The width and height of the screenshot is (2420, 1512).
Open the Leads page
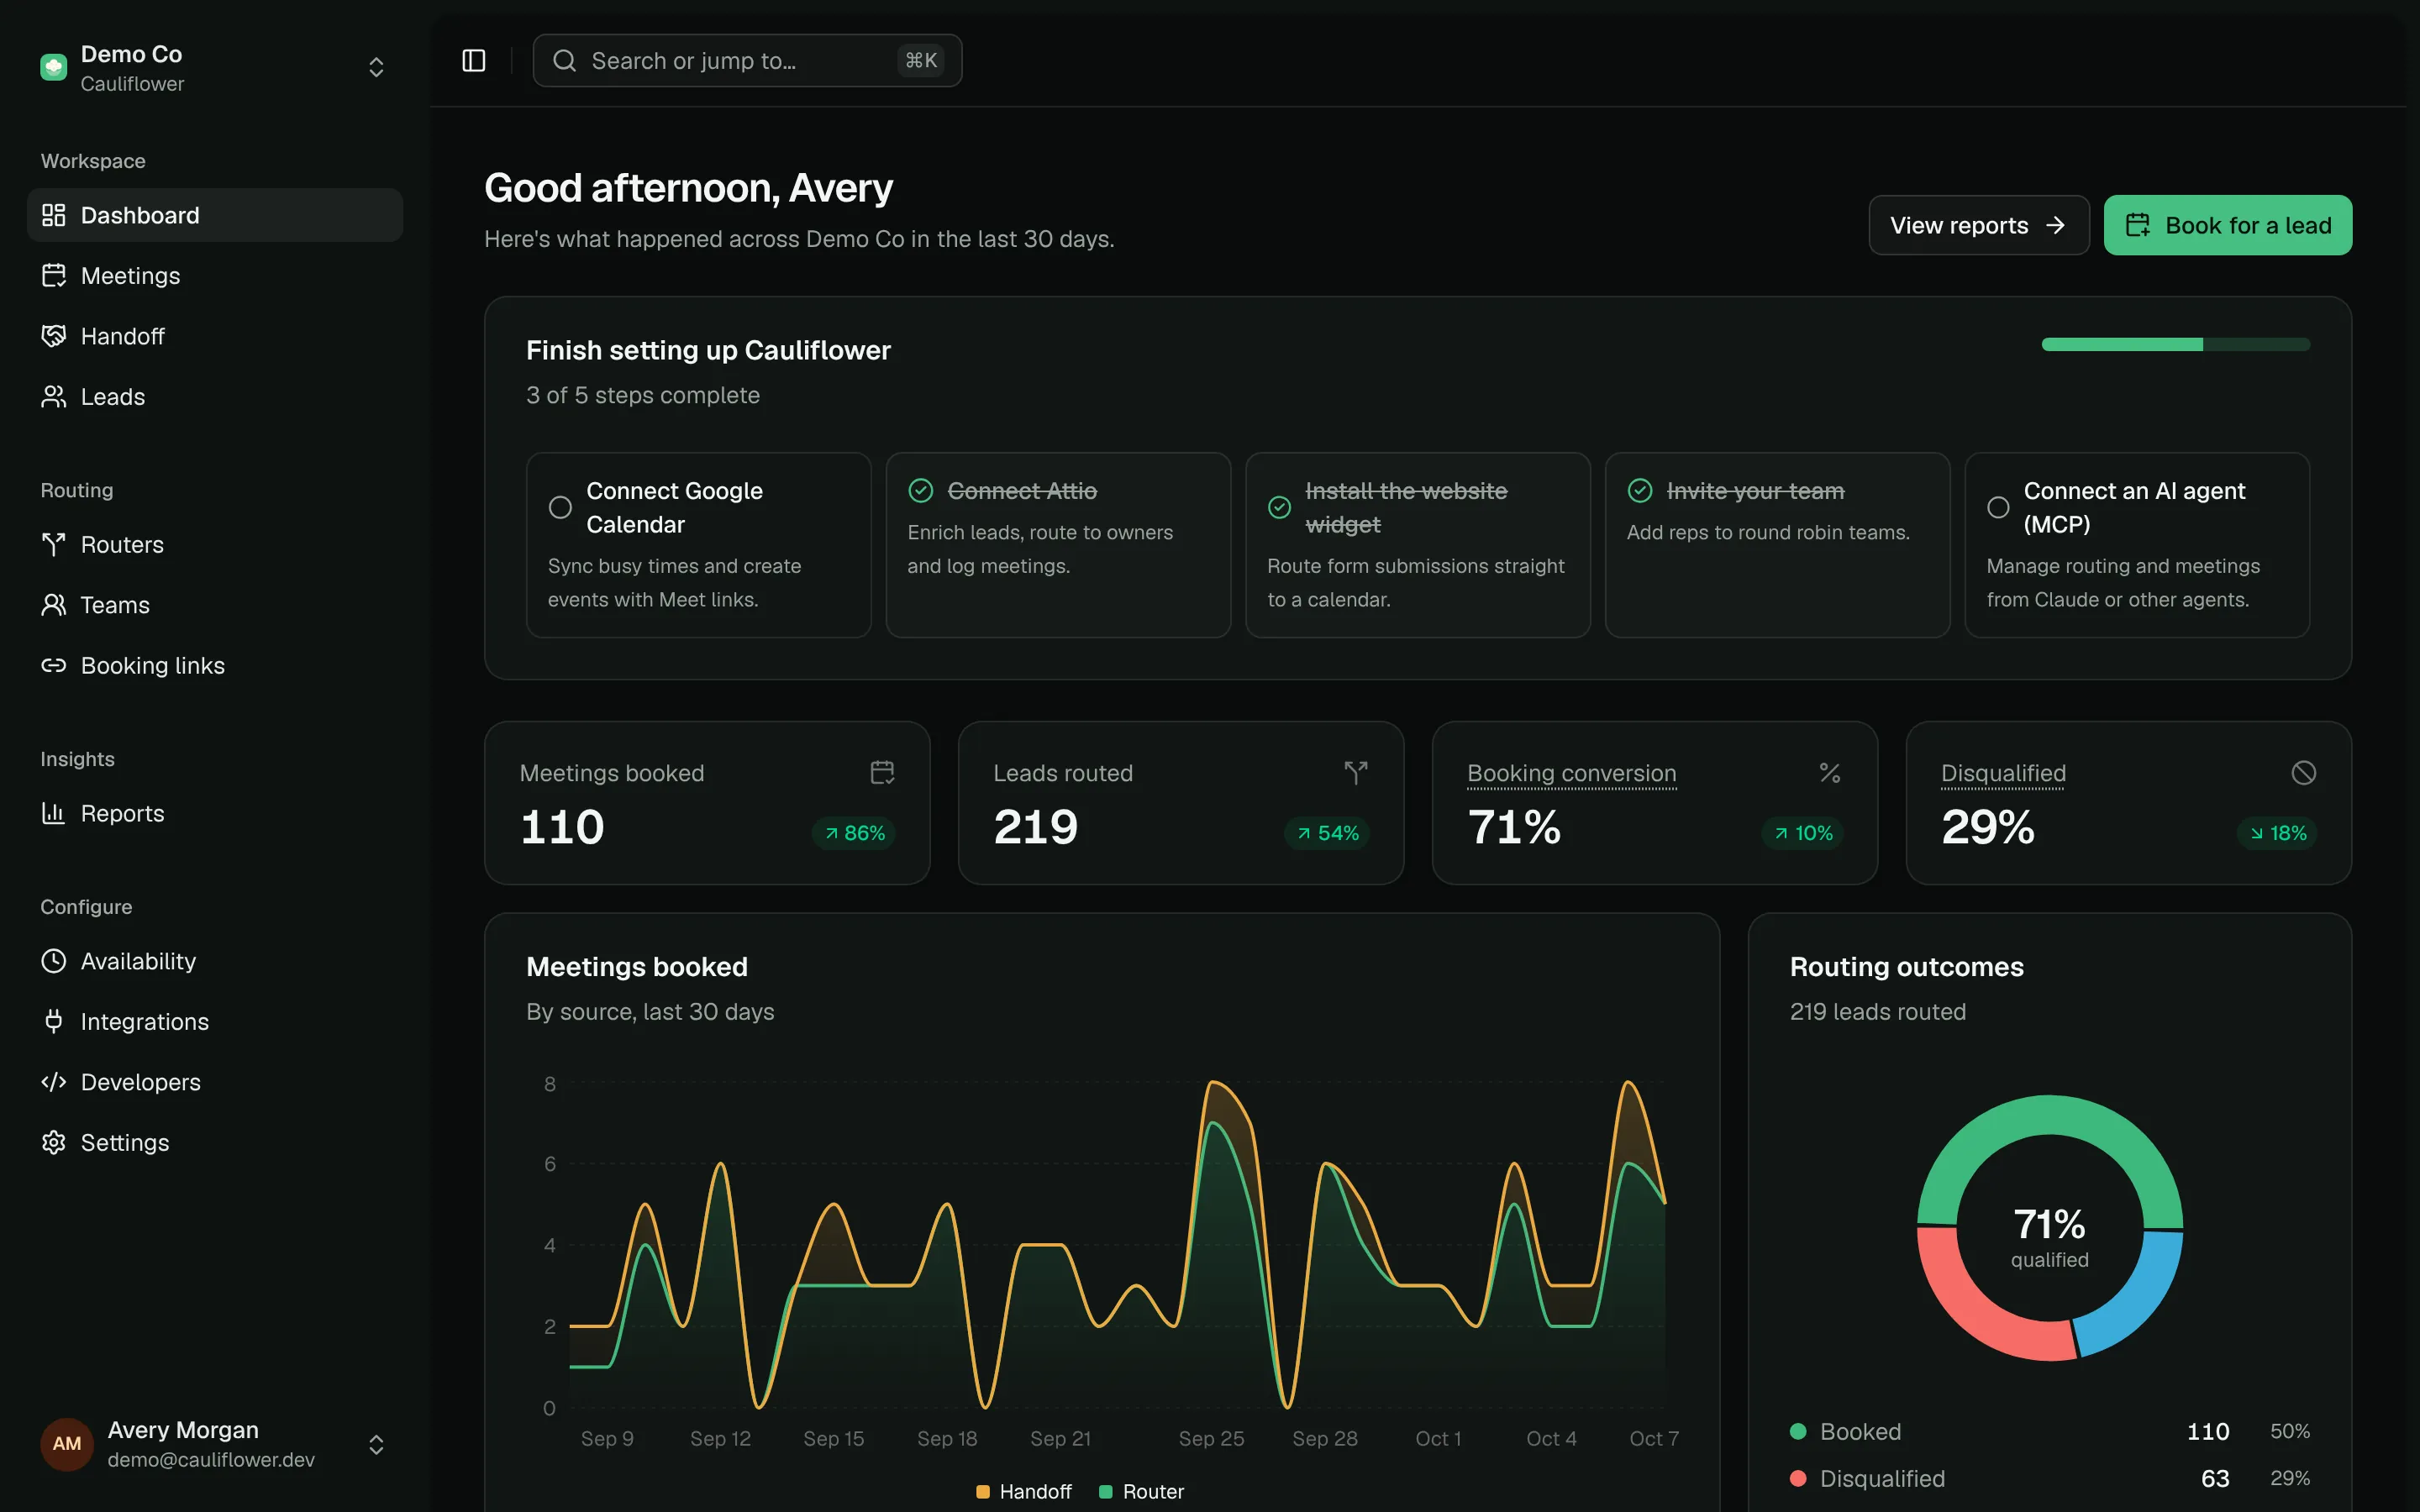pyautogui.click(x=215, y=396)
